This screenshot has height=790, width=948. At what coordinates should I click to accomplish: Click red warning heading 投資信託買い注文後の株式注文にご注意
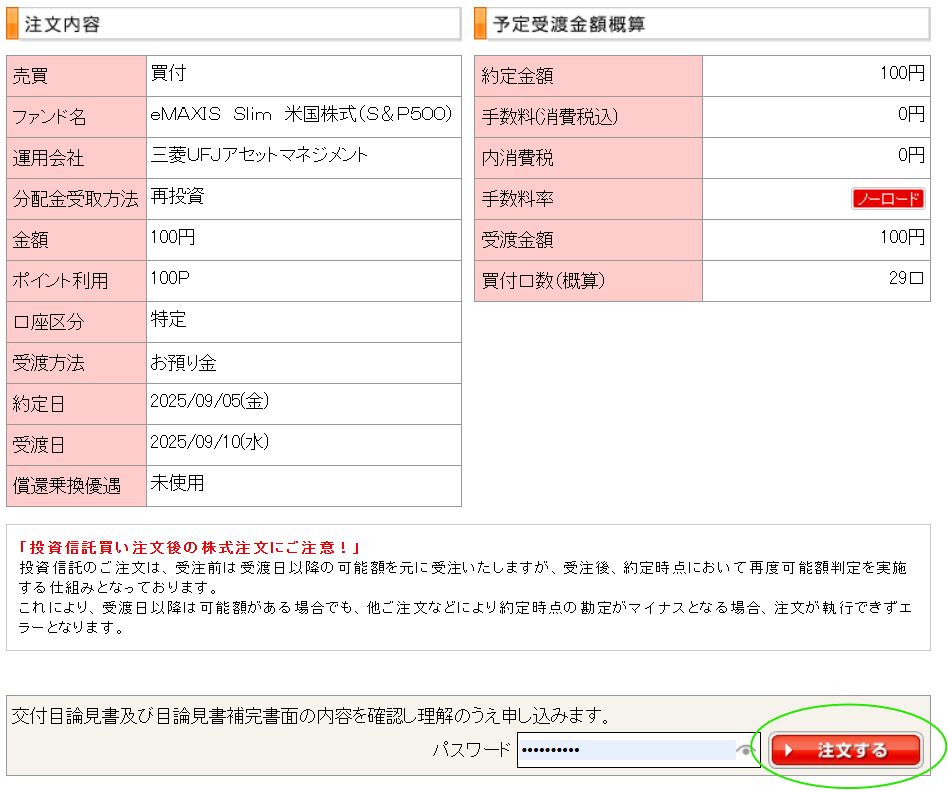tap(190, 548)
